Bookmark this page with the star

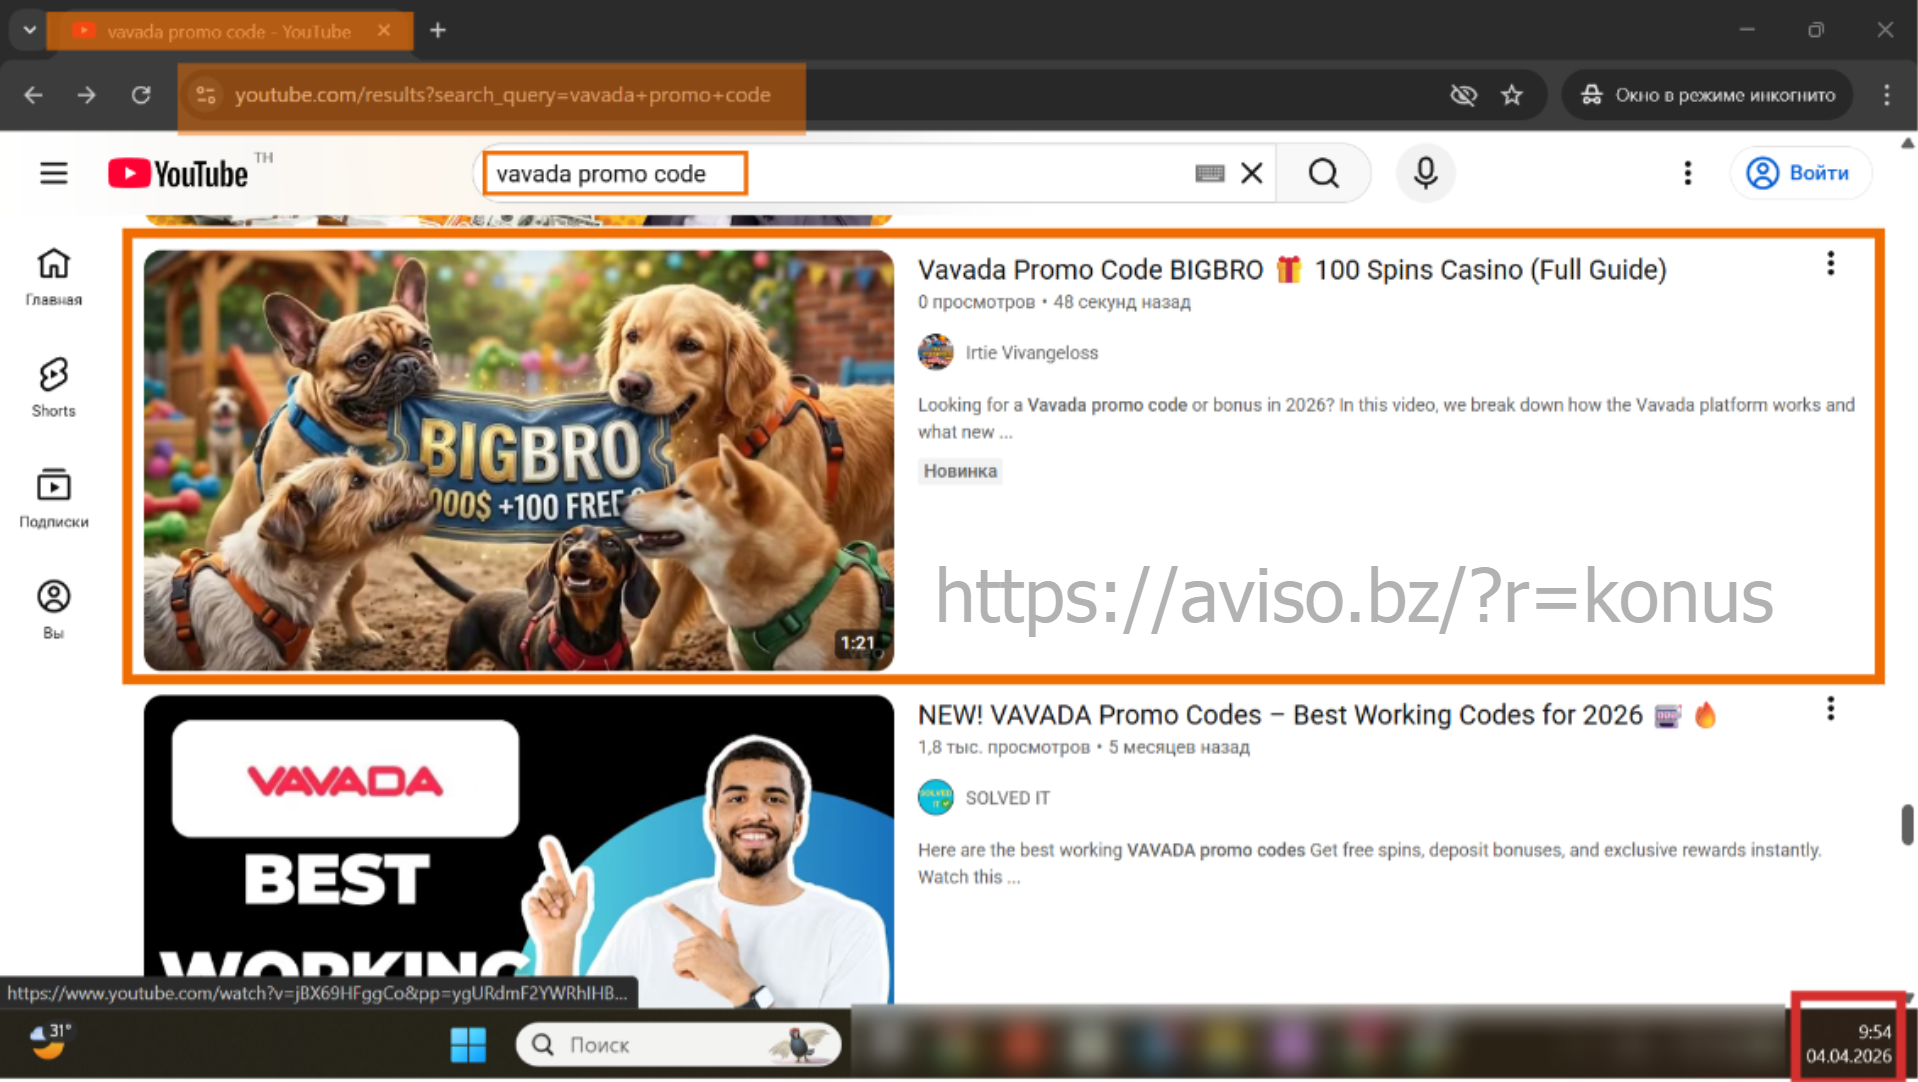1511,95
